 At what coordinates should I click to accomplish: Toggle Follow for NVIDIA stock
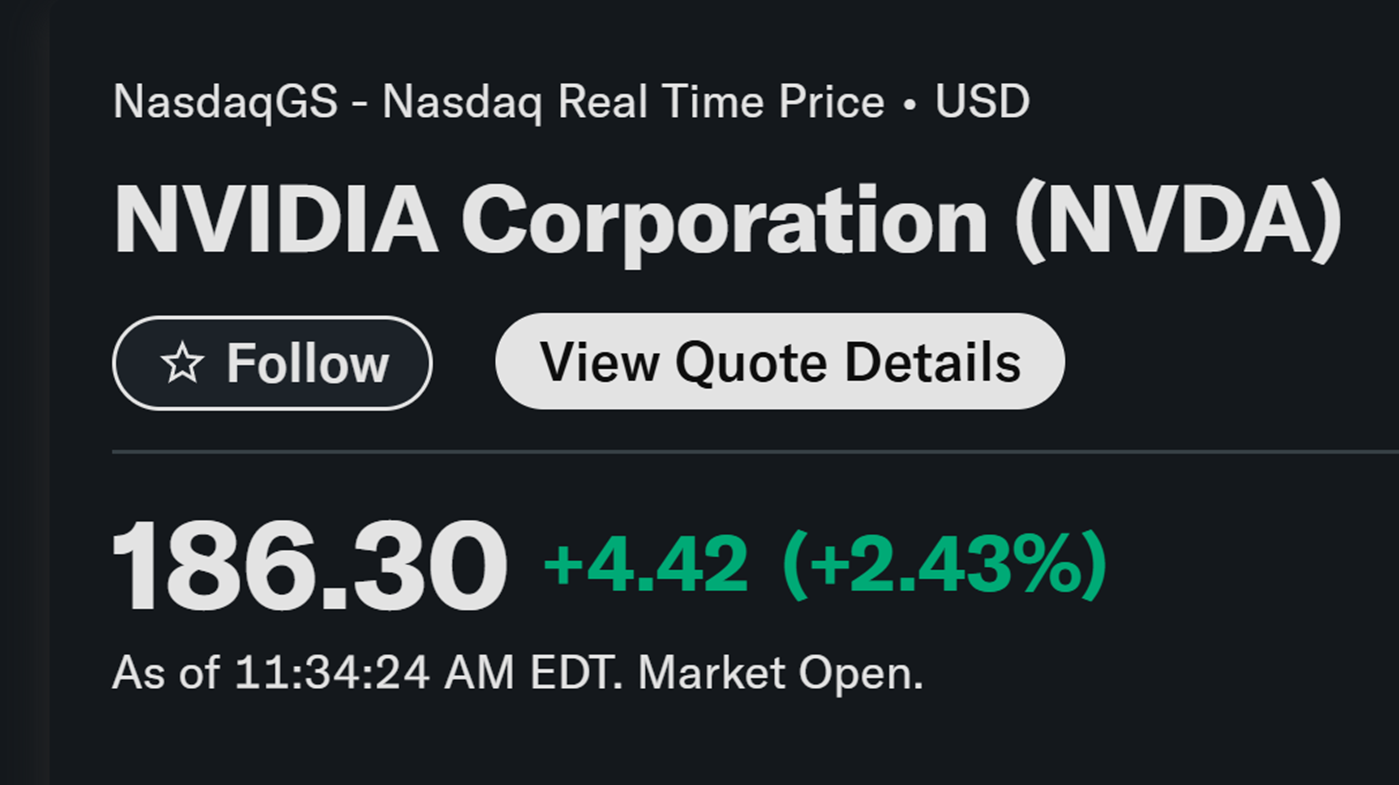point(272,363)
